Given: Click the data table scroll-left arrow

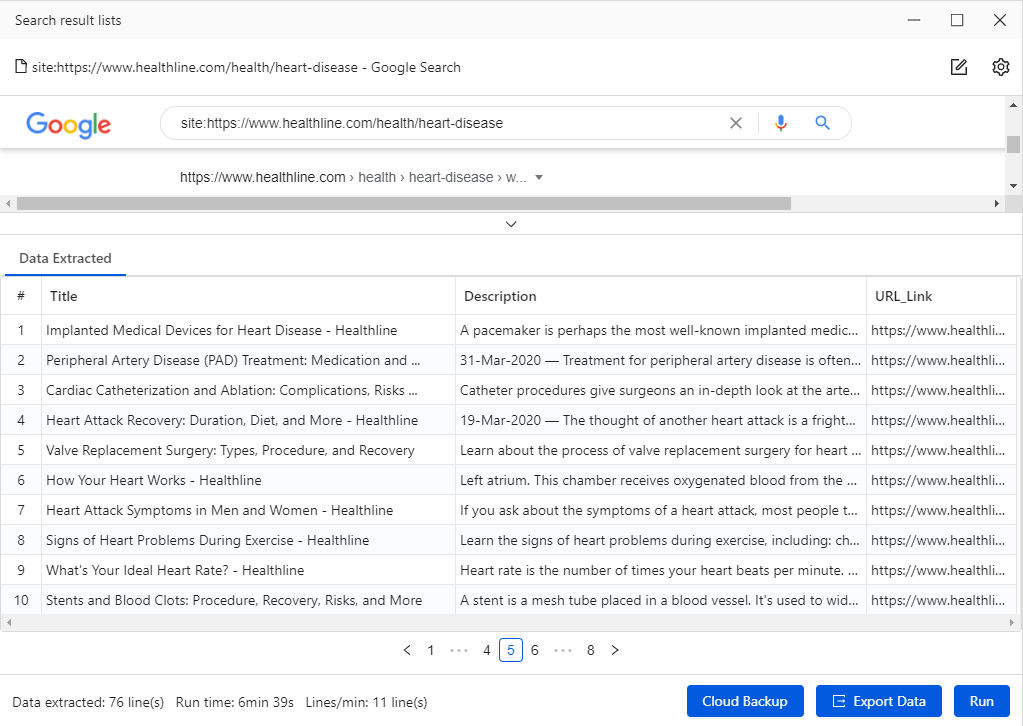Looking at the screenshot, I should point(8,623).
